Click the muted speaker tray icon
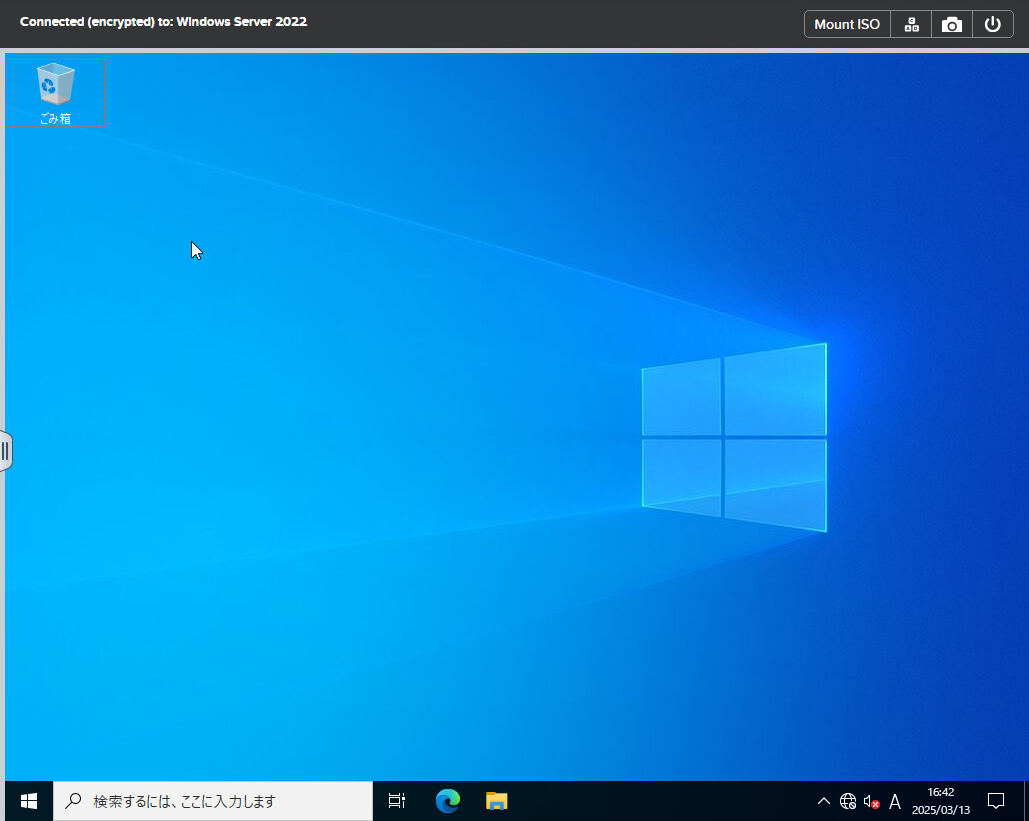 coord(872,801)
